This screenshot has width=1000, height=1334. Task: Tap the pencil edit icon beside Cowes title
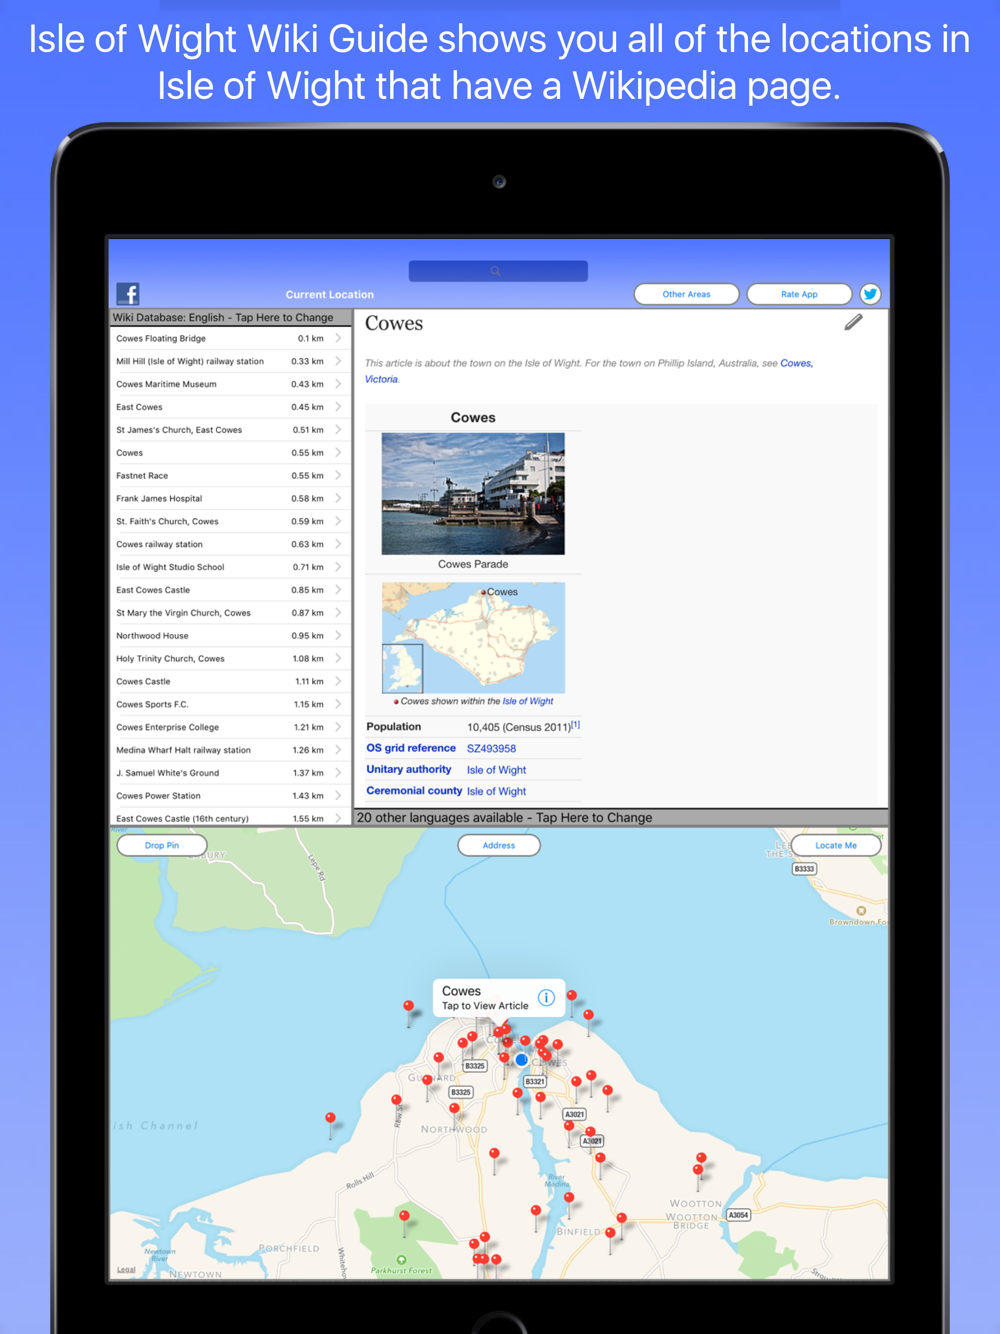pos(853,322)
